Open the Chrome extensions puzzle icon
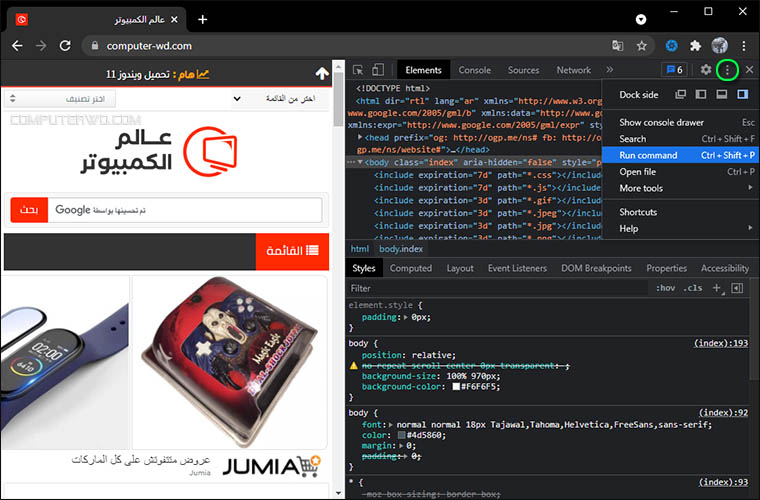This screenshot has height=500, width=760. 696,46
